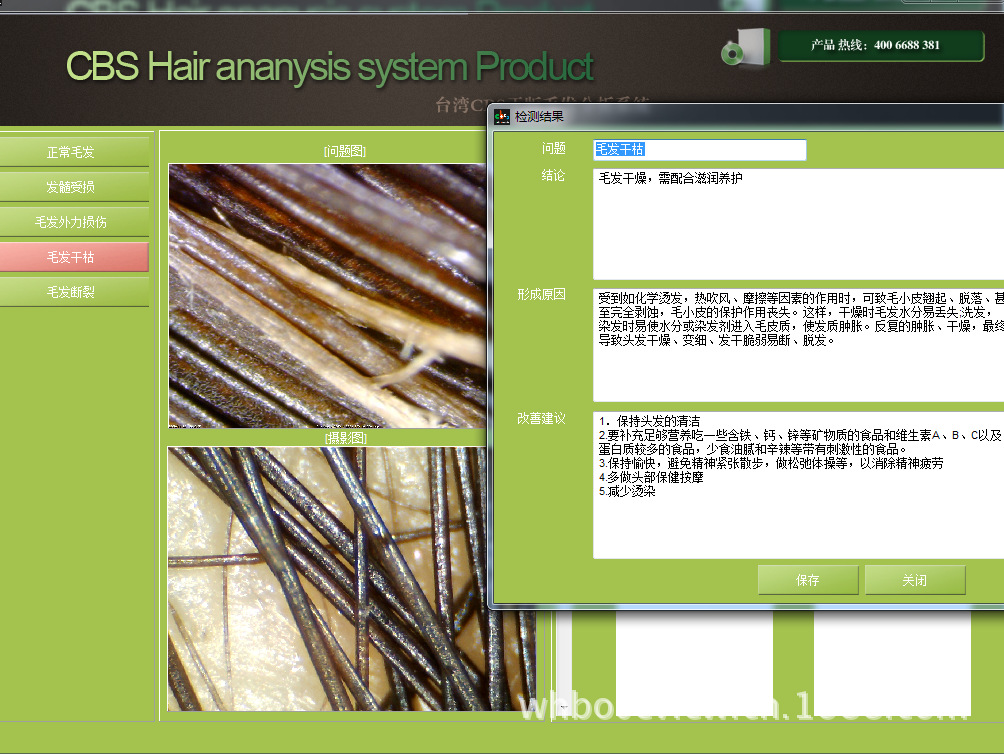1004x754 pixels.
Task: Open the 发髓受损 category
Action: pyautogui.click(x=73, y=187)
